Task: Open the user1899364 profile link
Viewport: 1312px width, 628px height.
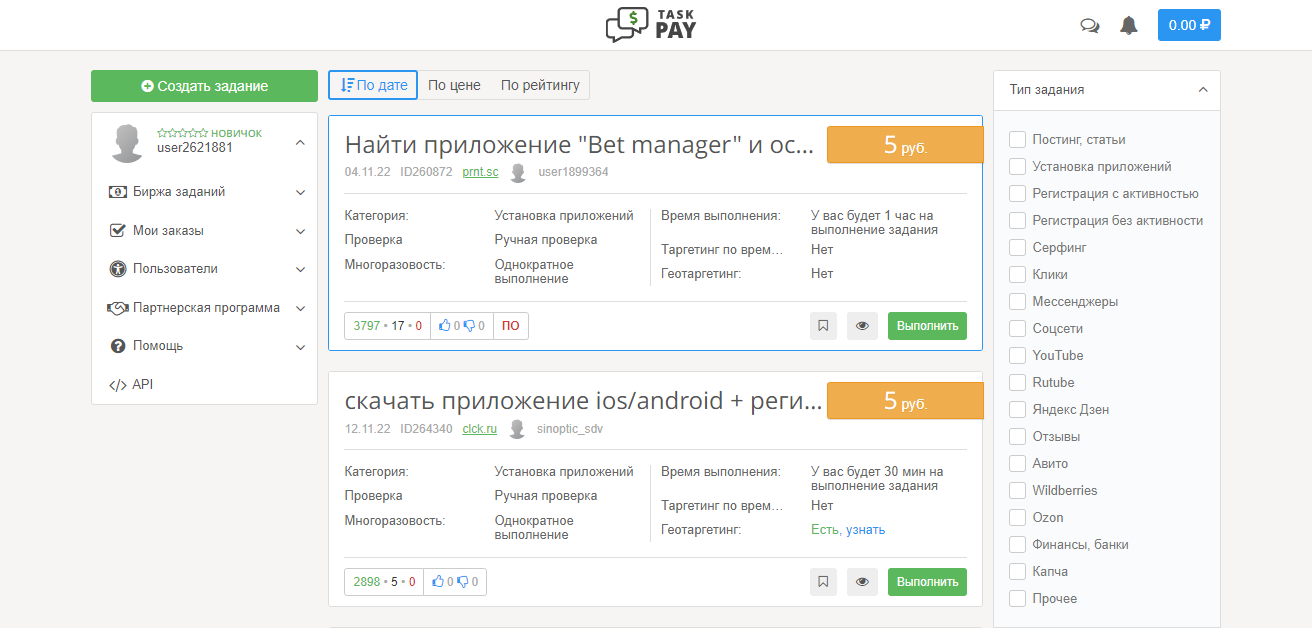Action: coord(573,172)
